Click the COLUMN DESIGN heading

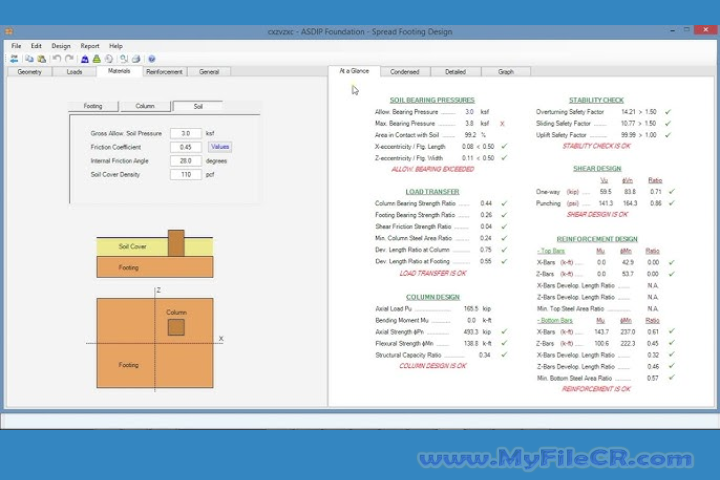point(433,297)
